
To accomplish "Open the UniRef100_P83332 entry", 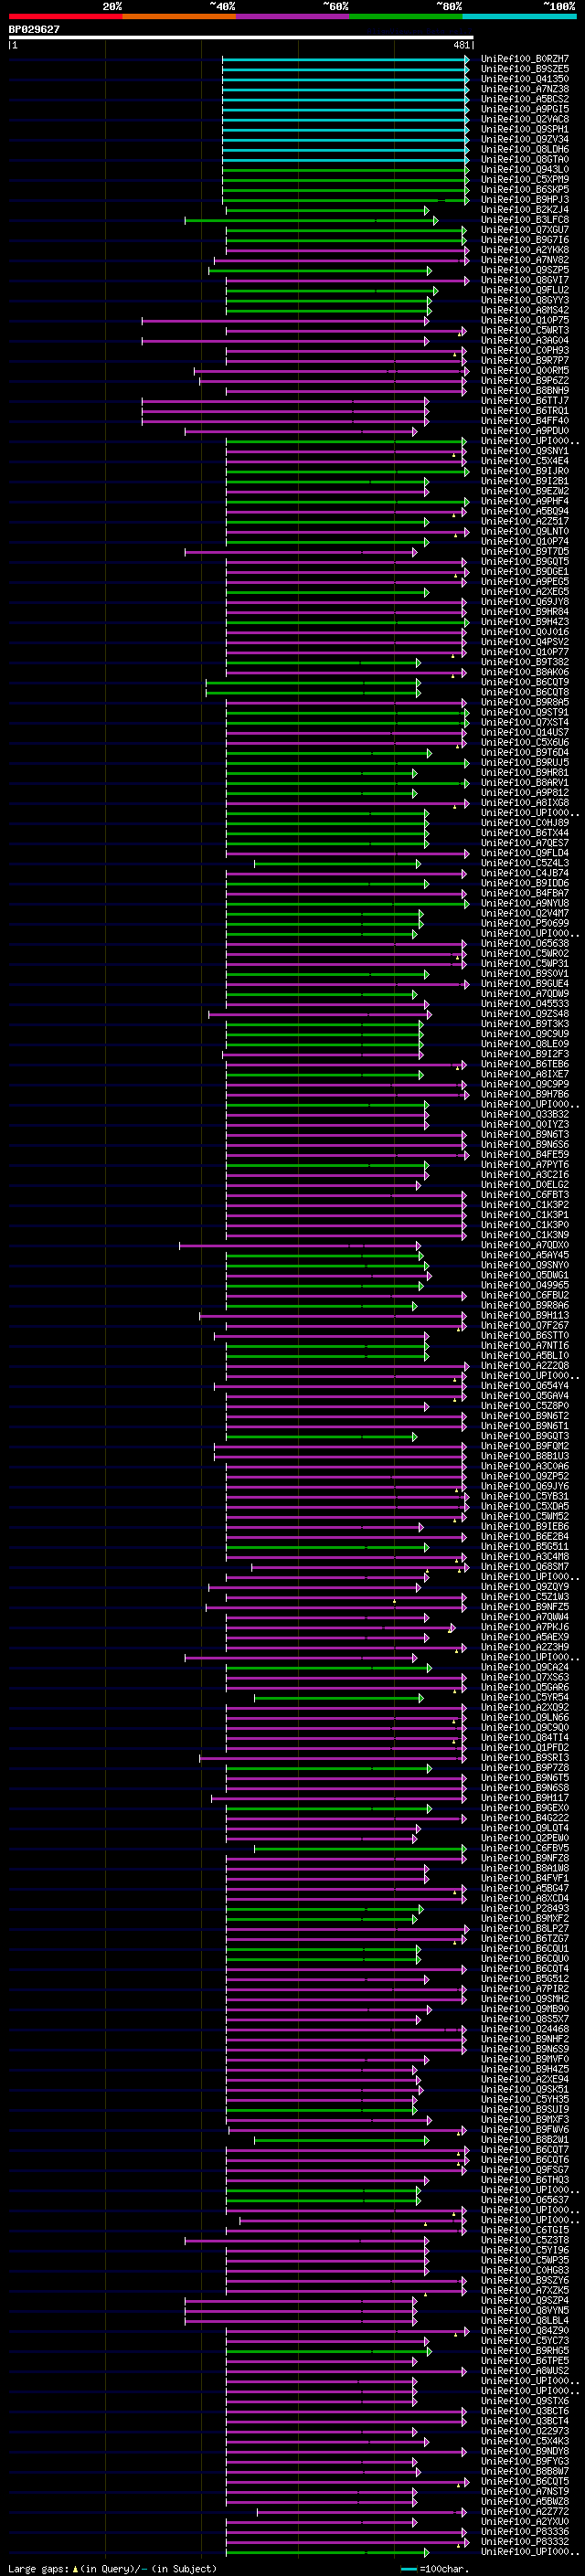I will tap(525, 2541).
